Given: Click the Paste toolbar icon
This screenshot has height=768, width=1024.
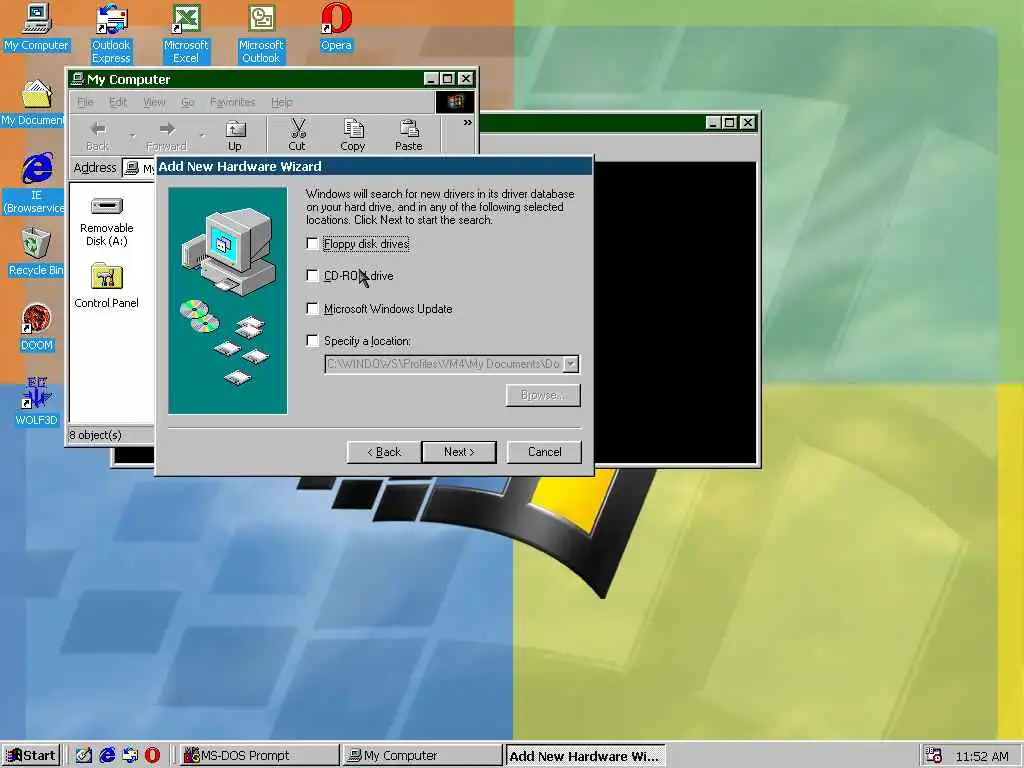Looking at the screenshot, I should point(409,136).
